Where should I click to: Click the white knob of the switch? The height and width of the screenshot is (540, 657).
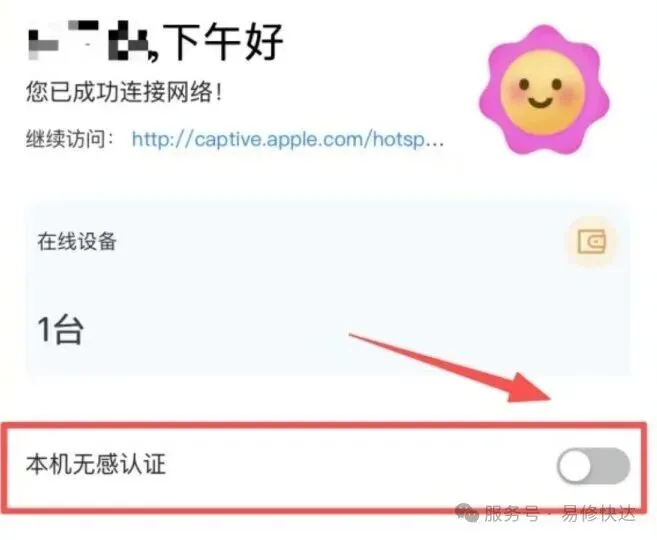[x=575, y=466]
